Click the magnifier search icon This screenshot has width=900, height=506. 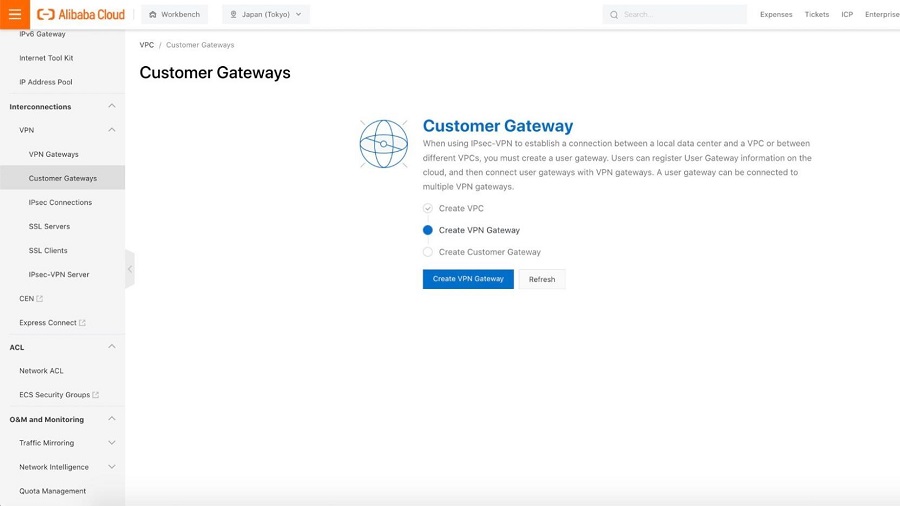point(614,14)
